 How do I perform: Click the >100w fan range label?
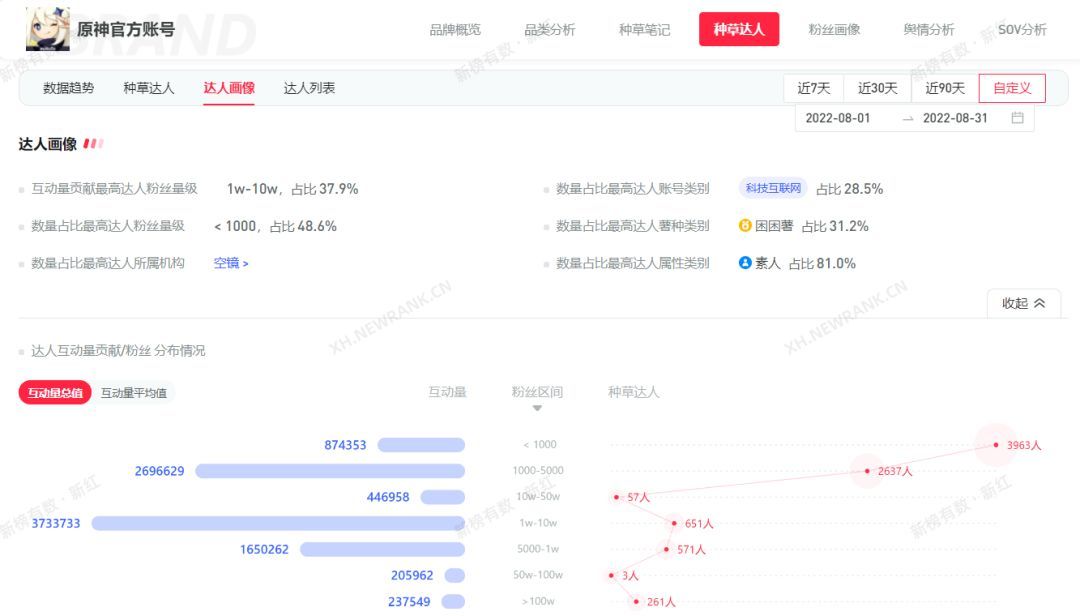[538, 602]
